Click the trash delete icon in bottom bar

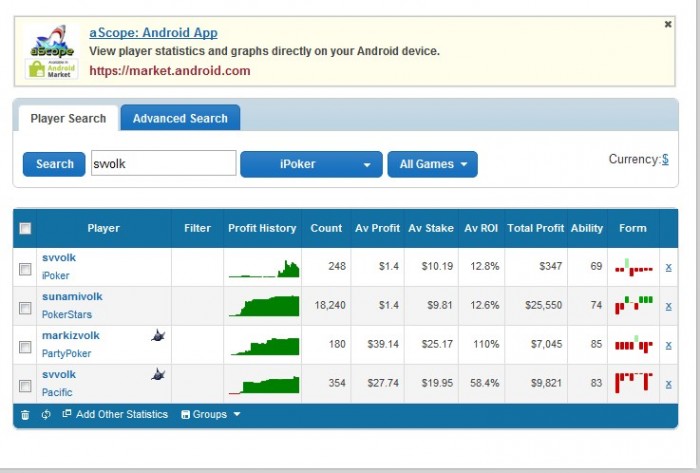tap(25, 415)
